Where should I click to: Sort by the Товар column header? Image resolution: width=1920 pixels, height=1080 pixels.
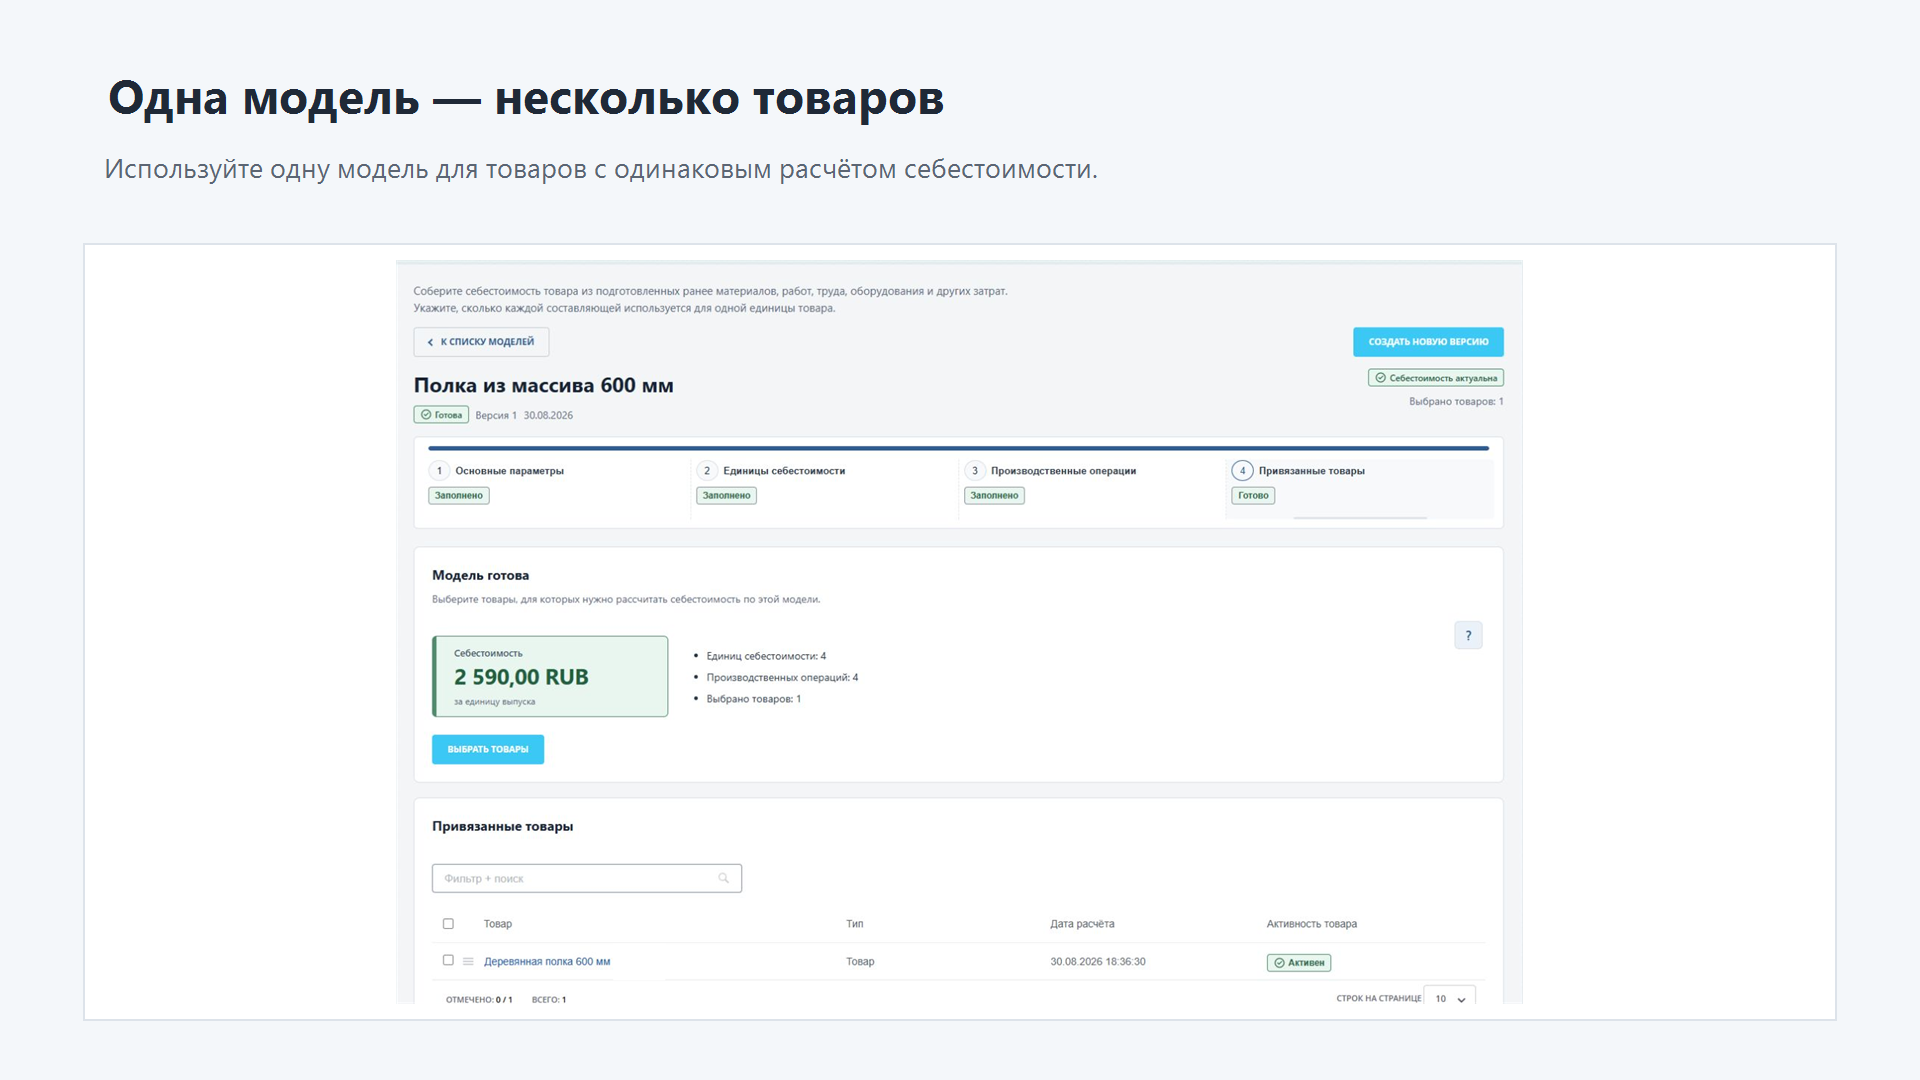[x=498, y=924]
